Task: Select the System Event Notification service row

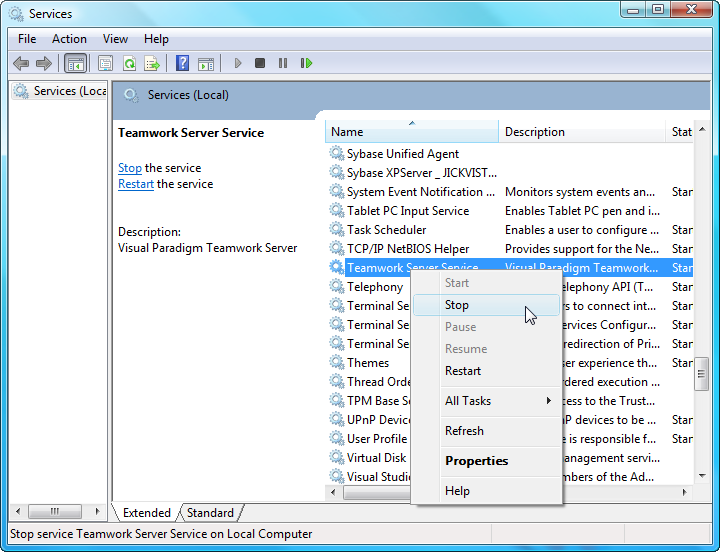Action: point(511,192)
